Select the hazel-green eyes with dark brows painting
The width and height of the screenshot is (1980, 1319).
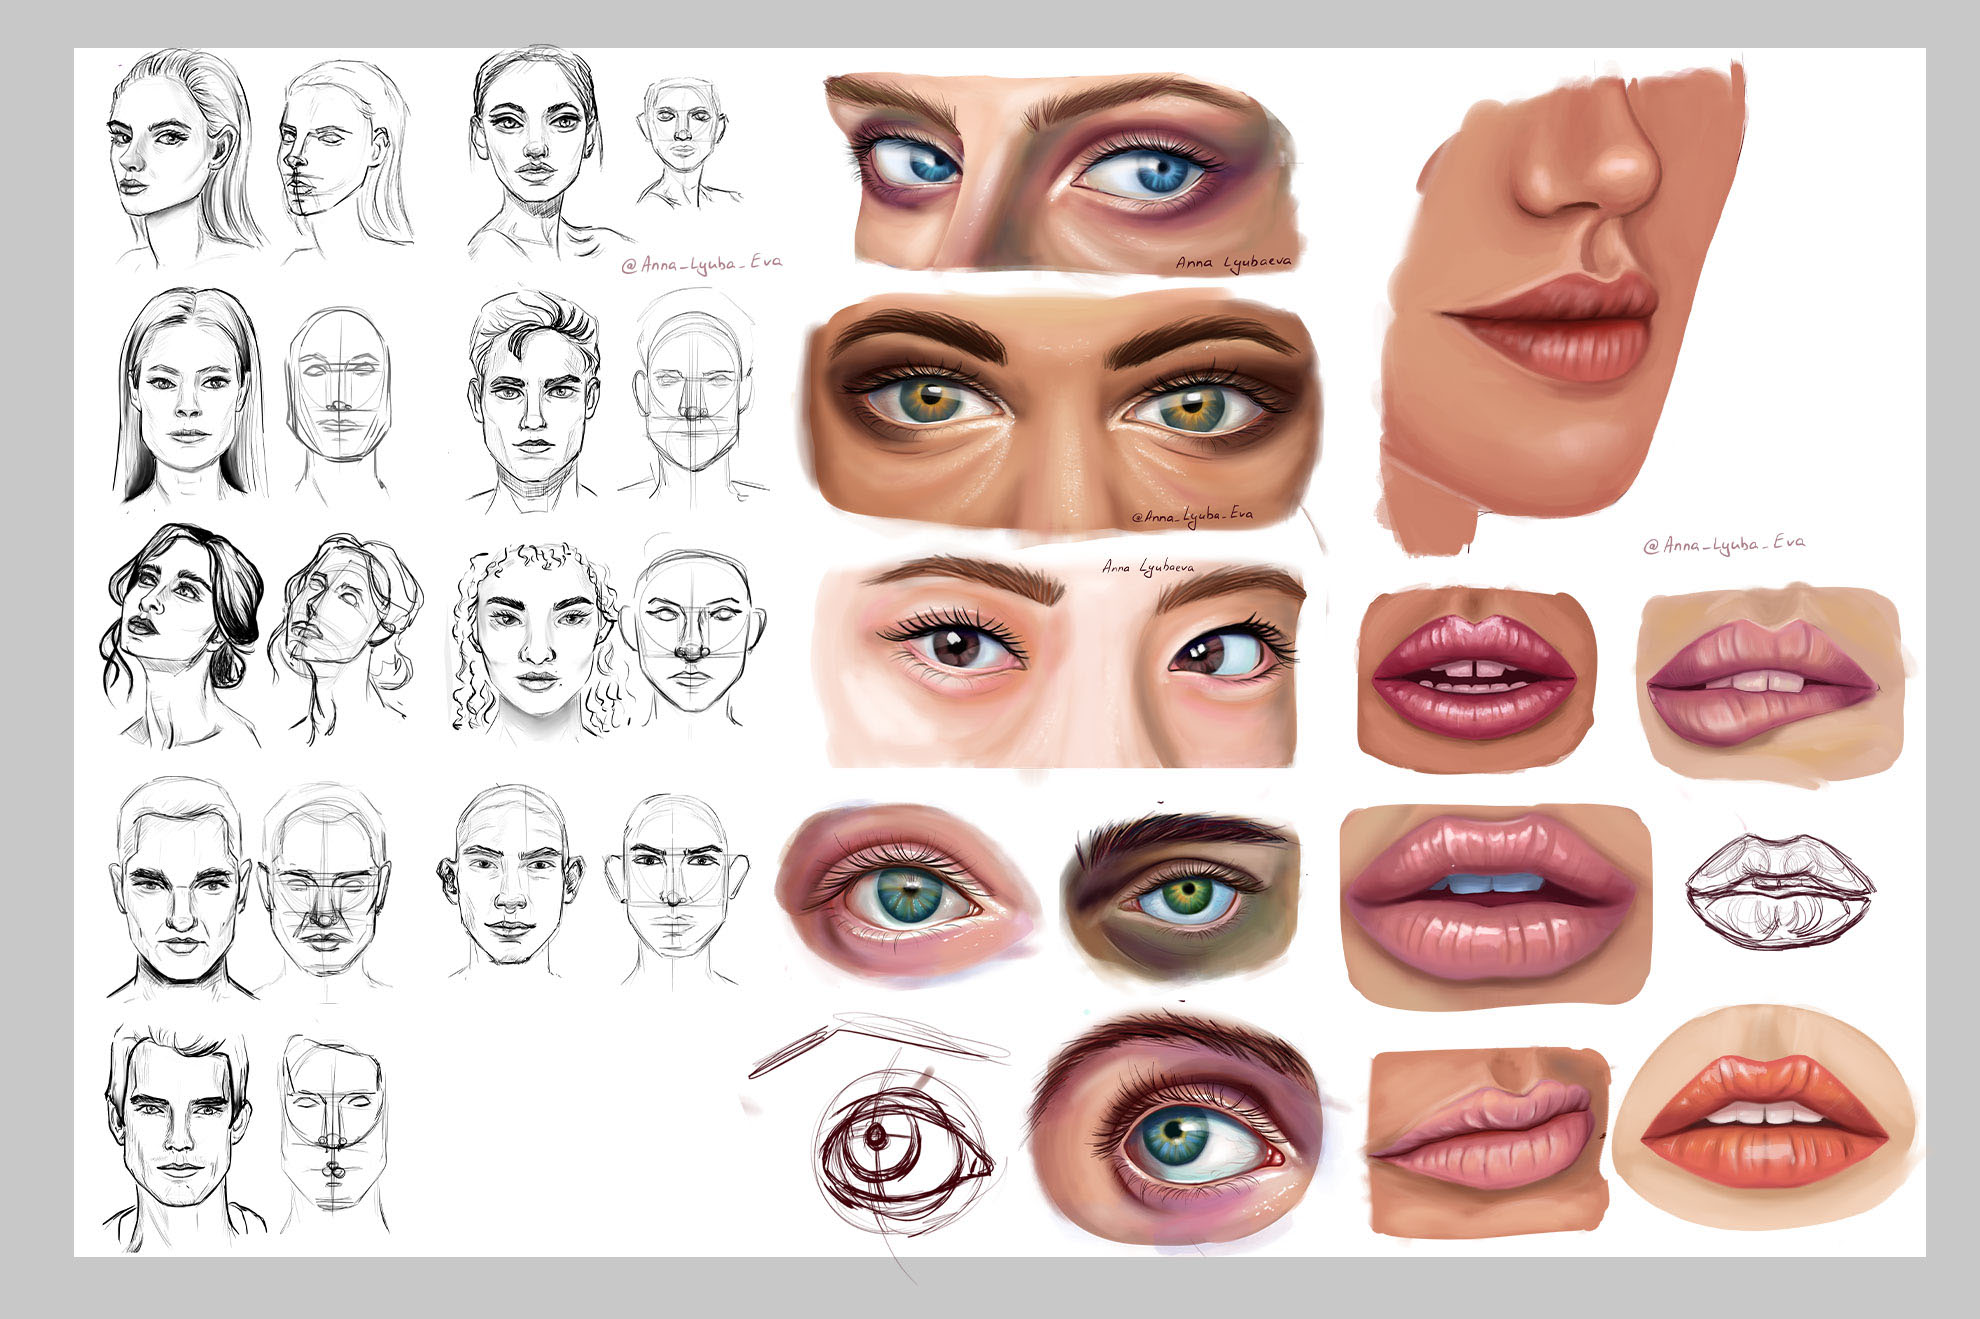point(1060,412)
